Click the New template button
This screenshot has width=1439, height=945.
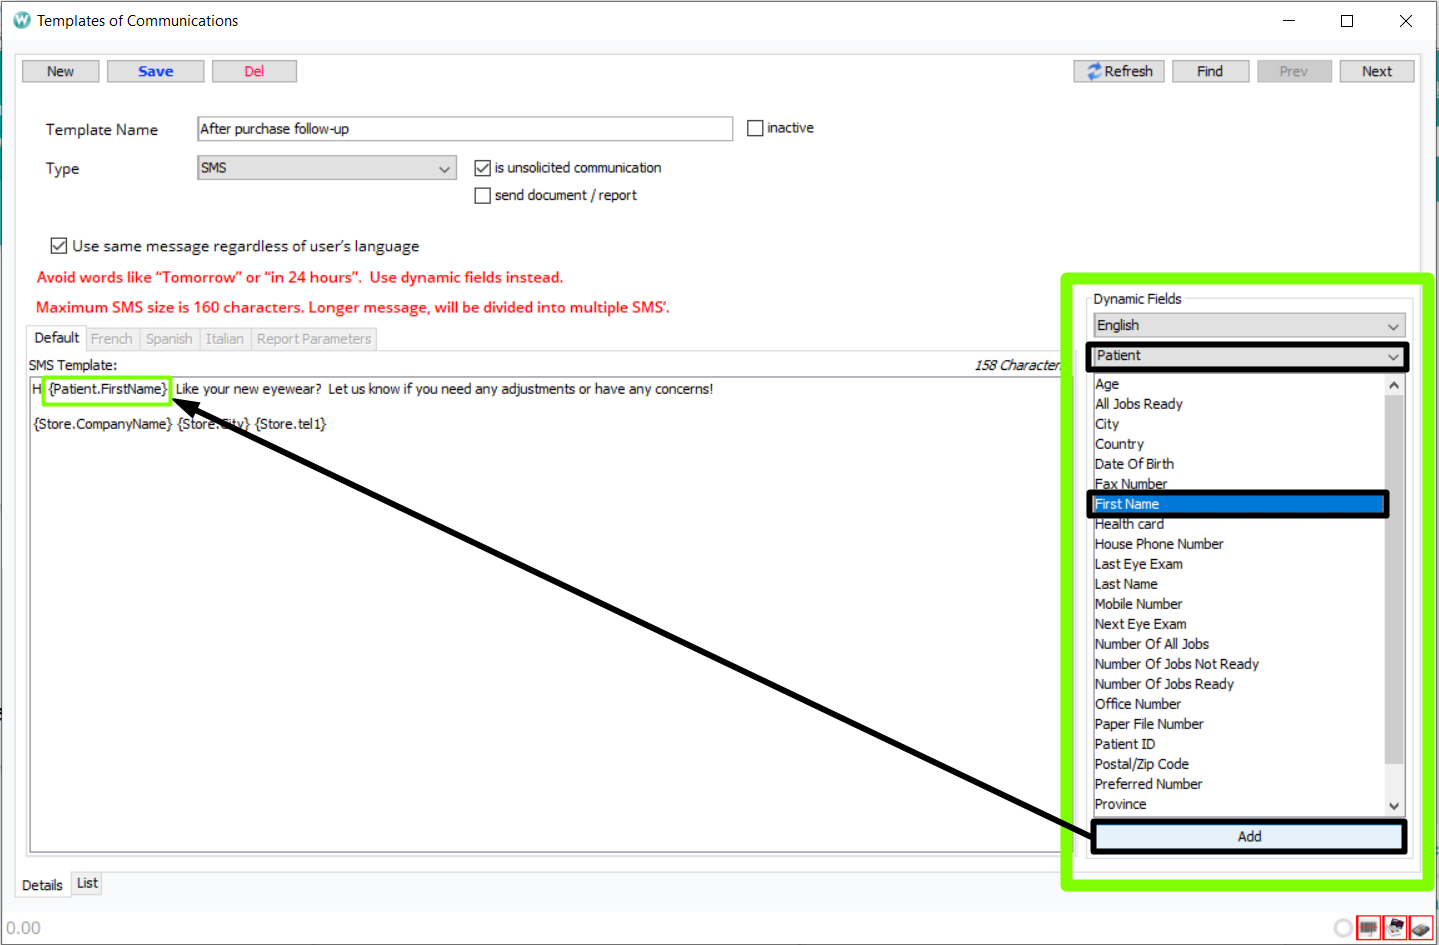[59, 70]
